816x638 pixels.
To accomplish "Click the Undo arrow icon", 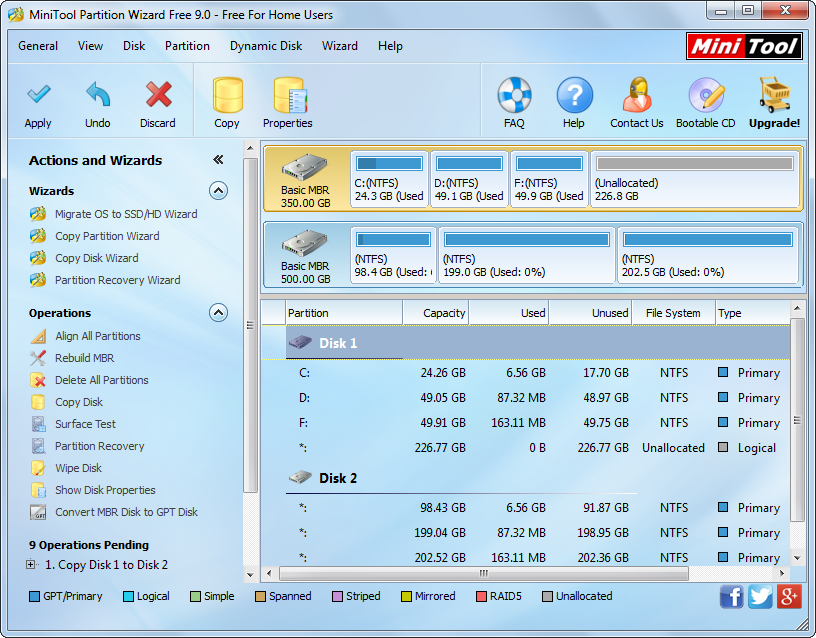I will coord(98,95).
